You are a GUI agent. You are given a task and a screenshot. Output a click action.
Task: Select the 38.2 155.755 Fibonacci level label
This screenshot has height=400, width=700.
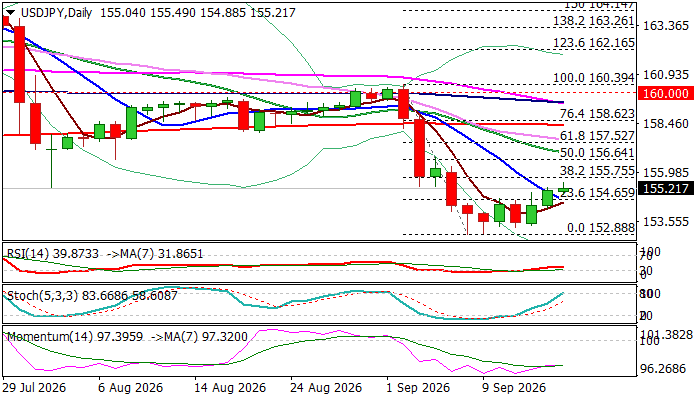tap(597, 171)
